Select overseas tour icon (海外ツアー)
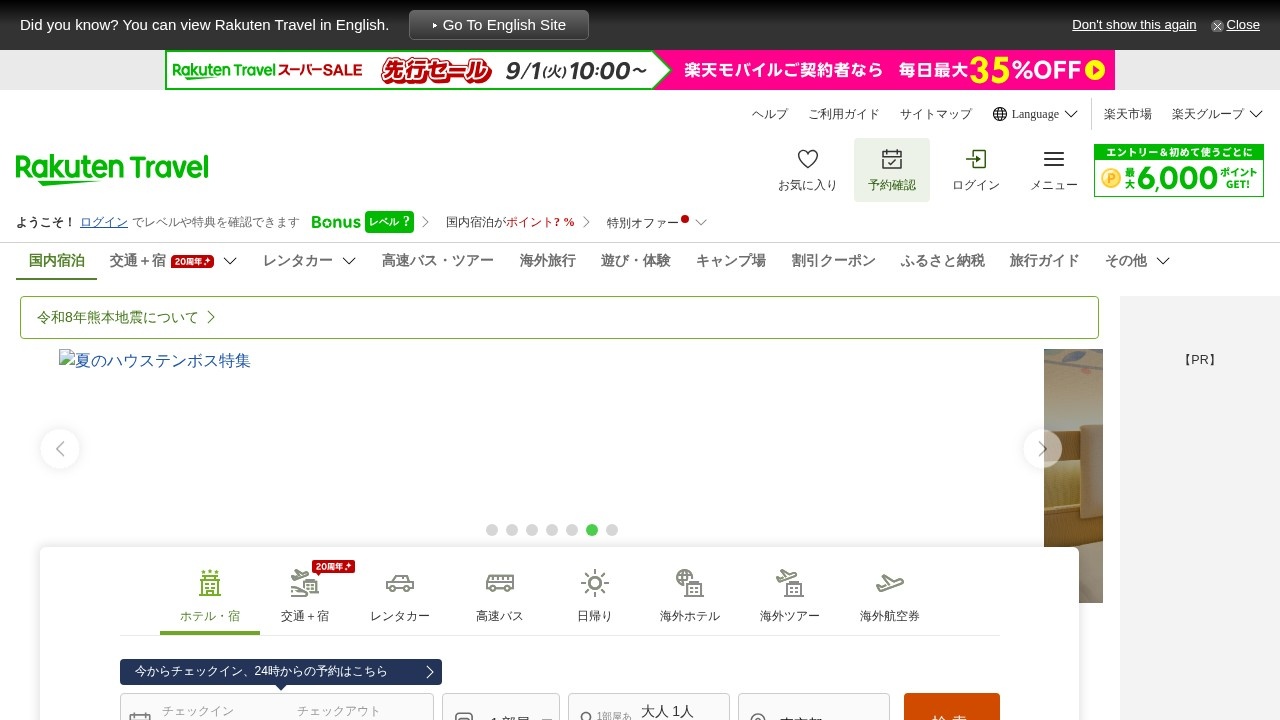 point(790,583)
